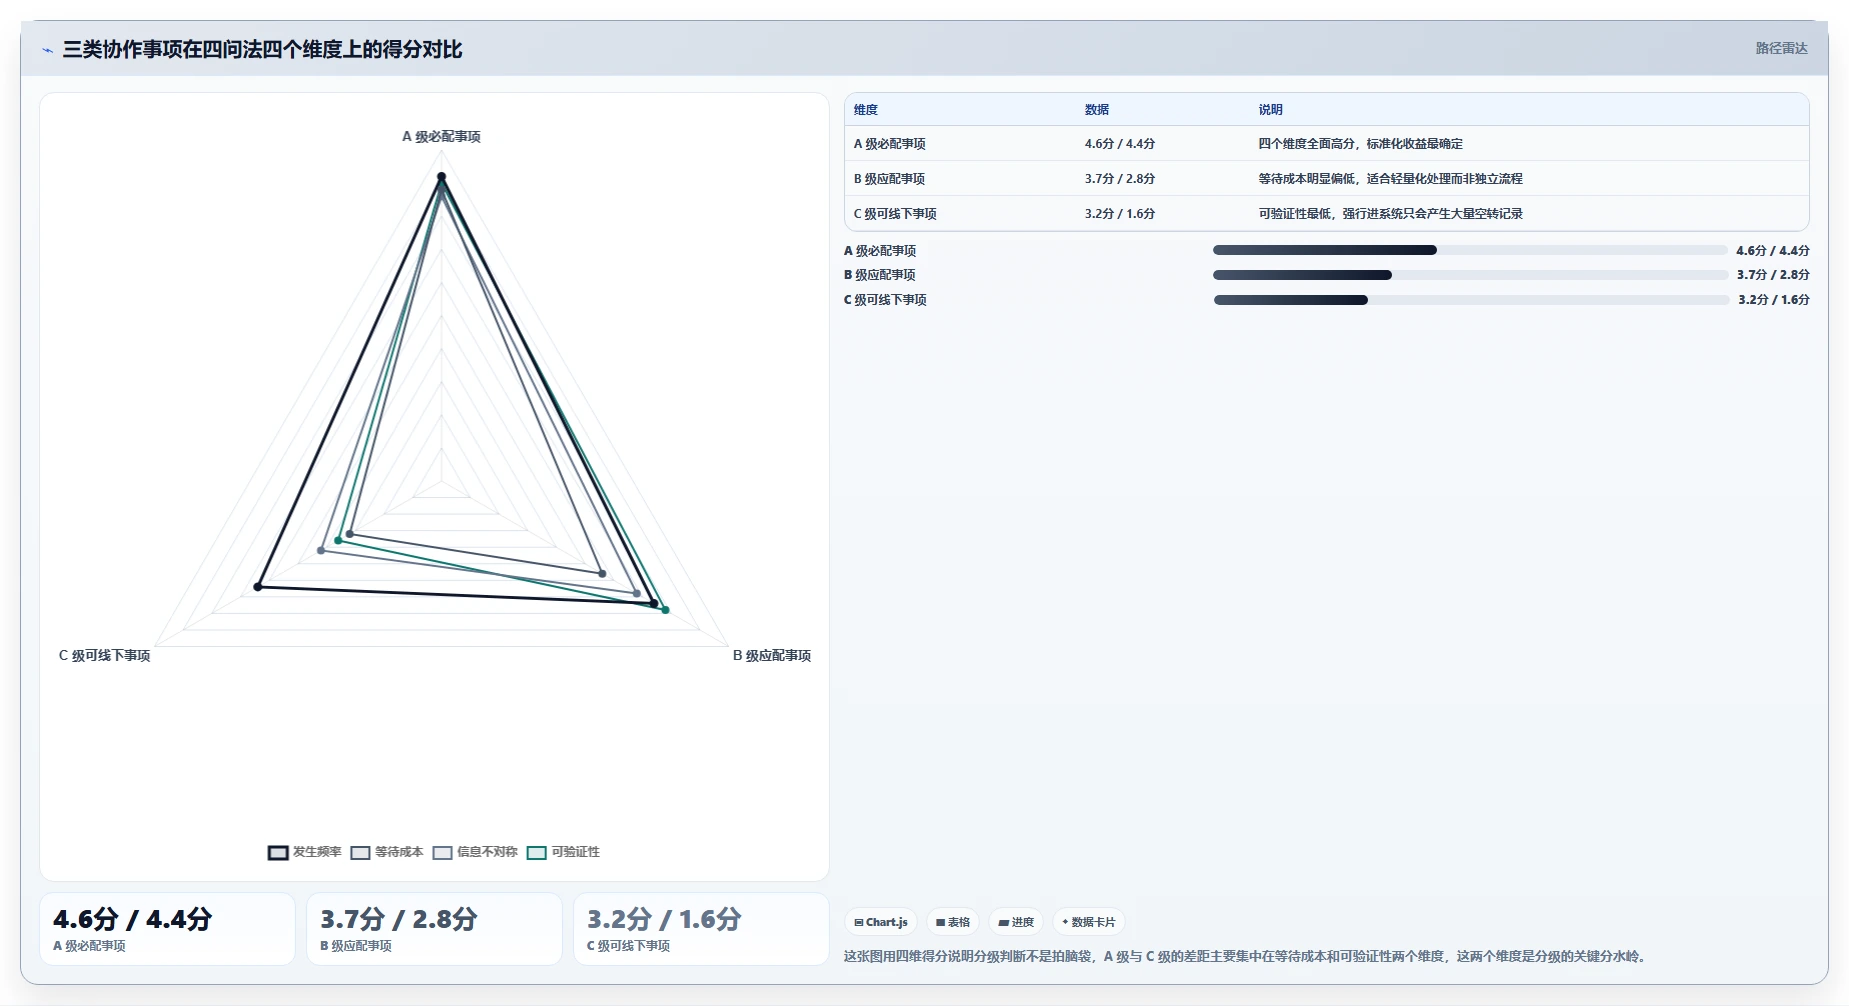1849x1006 pixels.
Task: Click the 数据卡片 tag chip
Action: coord(1089,922)
